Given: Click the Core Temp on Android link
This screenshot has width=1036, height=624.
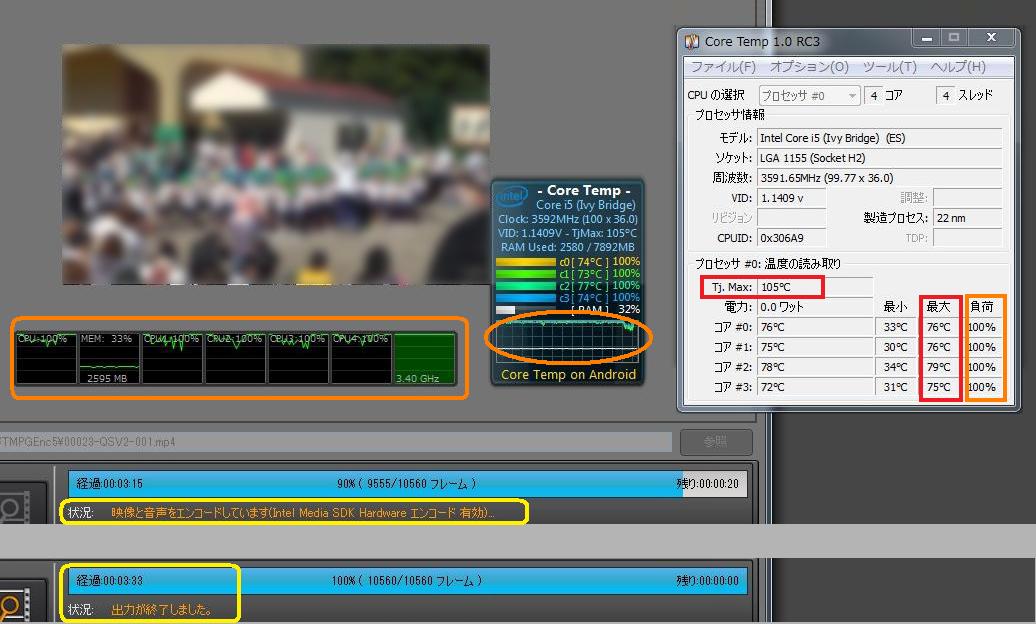Looking at the screenshot, I should coord(568,374).
